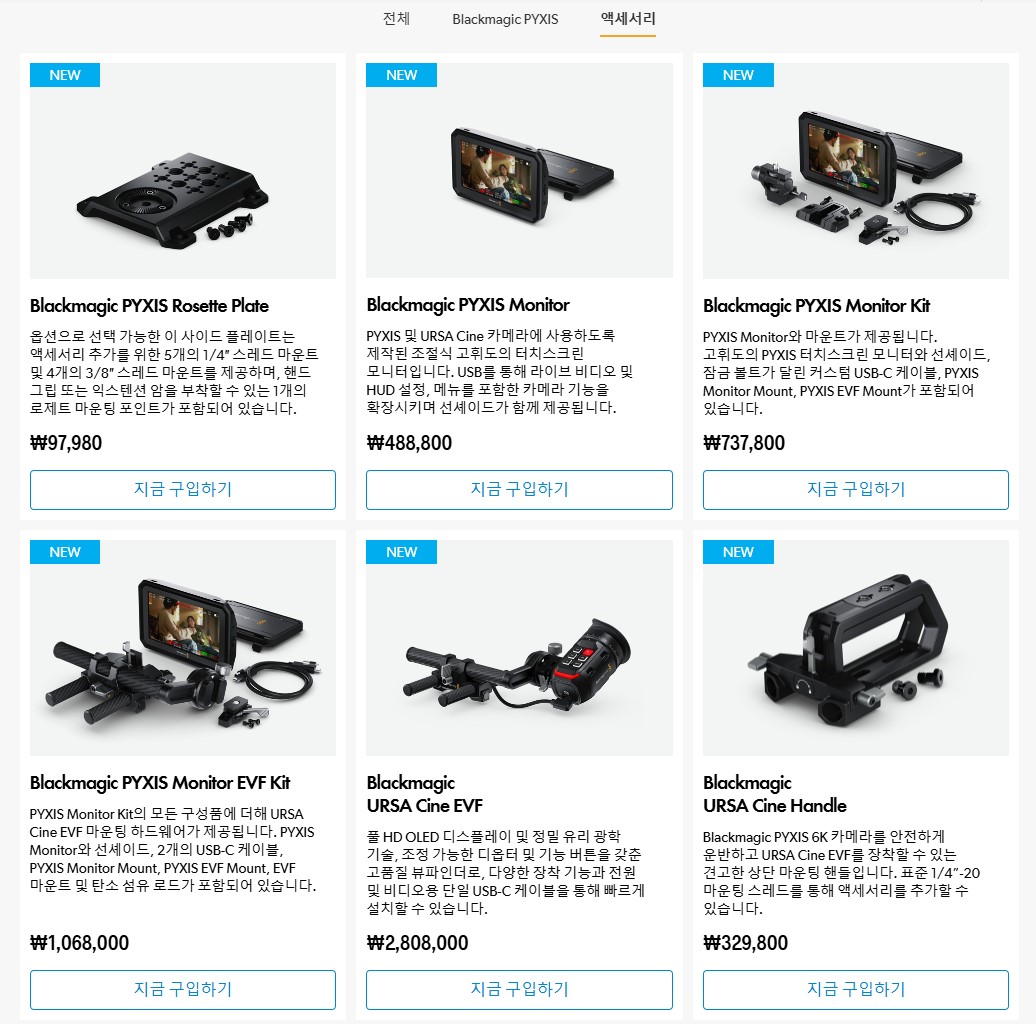Open the PYXIS Rosette Plate product image
Image resolution: width=1036 pixels, height=1024 pixels.
tap(183, 170)
